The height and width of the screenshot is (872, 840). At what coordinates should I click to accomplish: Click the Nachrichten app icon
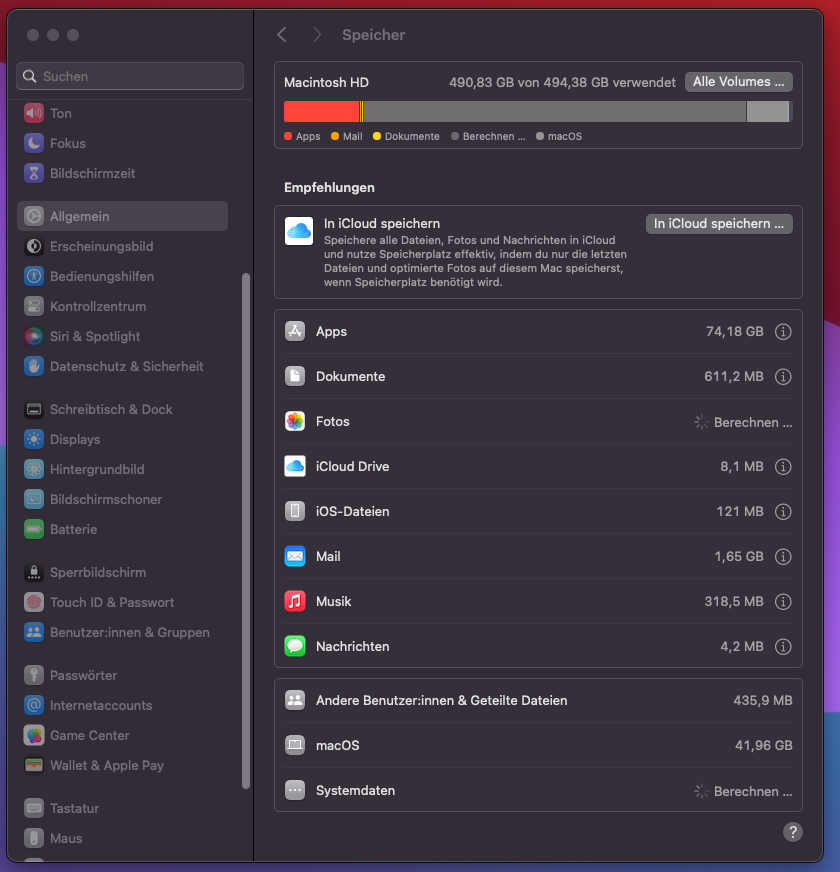pos(295,647)
